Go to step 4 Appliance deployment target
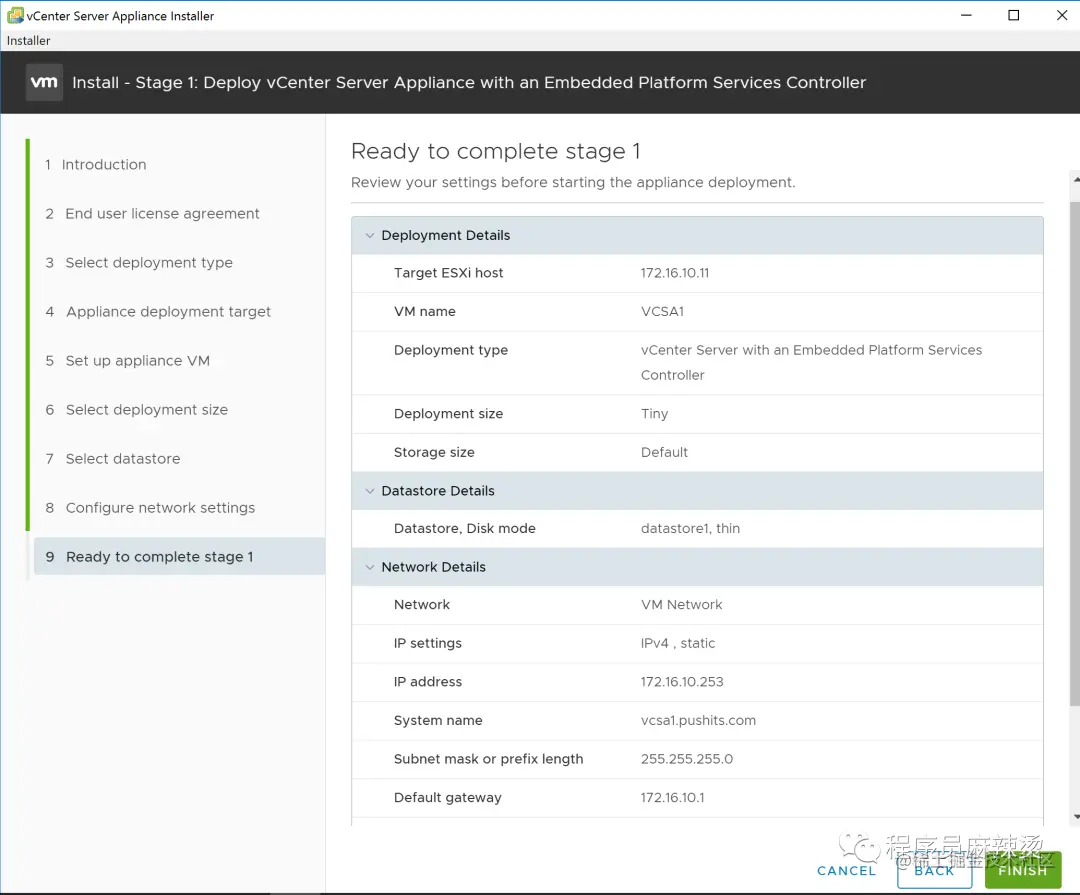This screenshot has height=895, width=1080. (158, 311)
